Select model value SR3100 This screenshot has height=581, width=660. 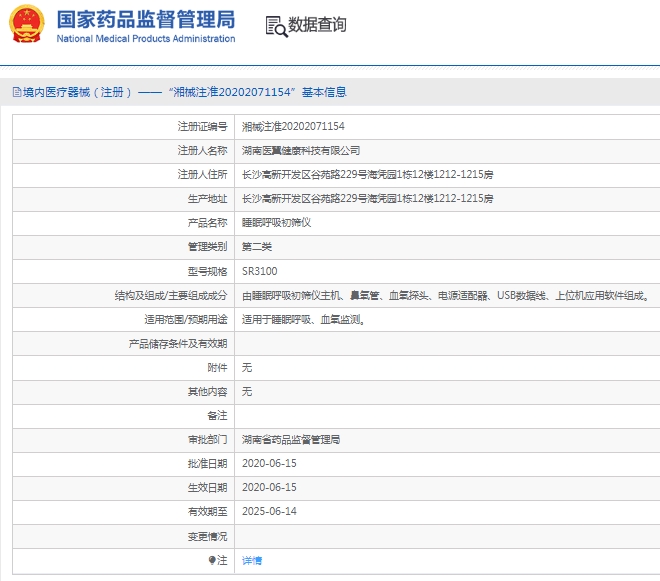click(x=260, y=271)
